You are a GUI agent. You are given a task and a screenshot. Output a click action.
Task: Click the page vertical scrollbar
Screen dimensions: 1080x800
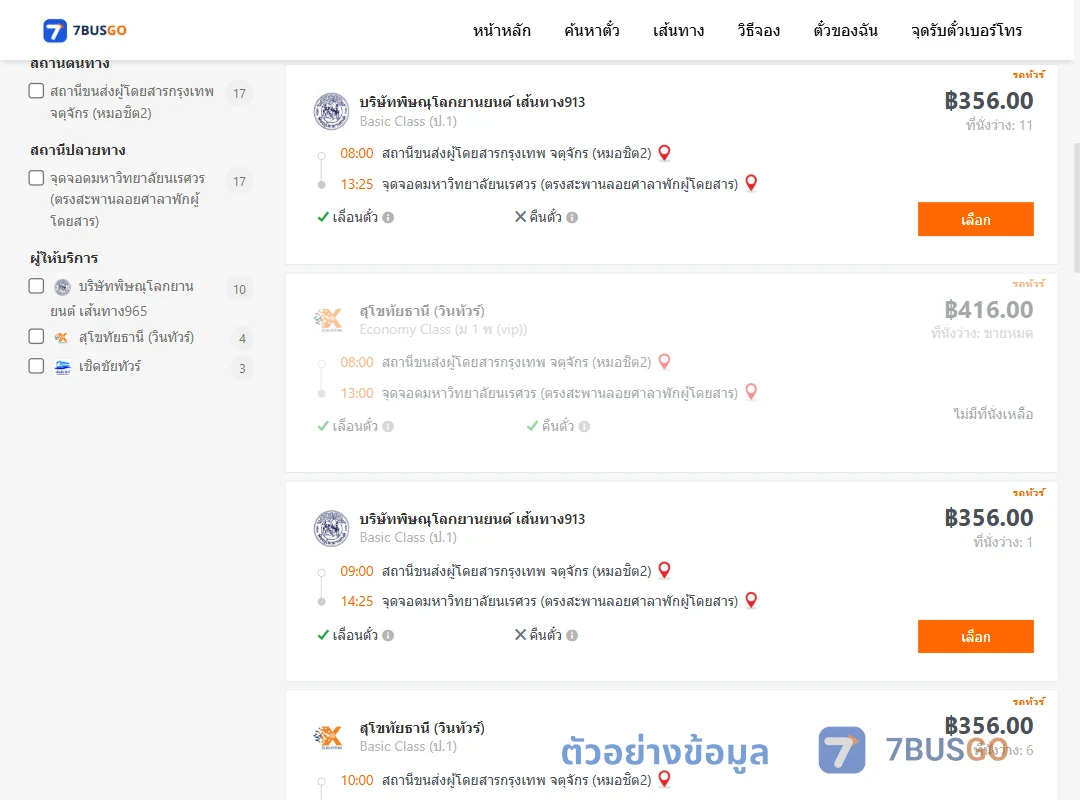[1076, 207]
